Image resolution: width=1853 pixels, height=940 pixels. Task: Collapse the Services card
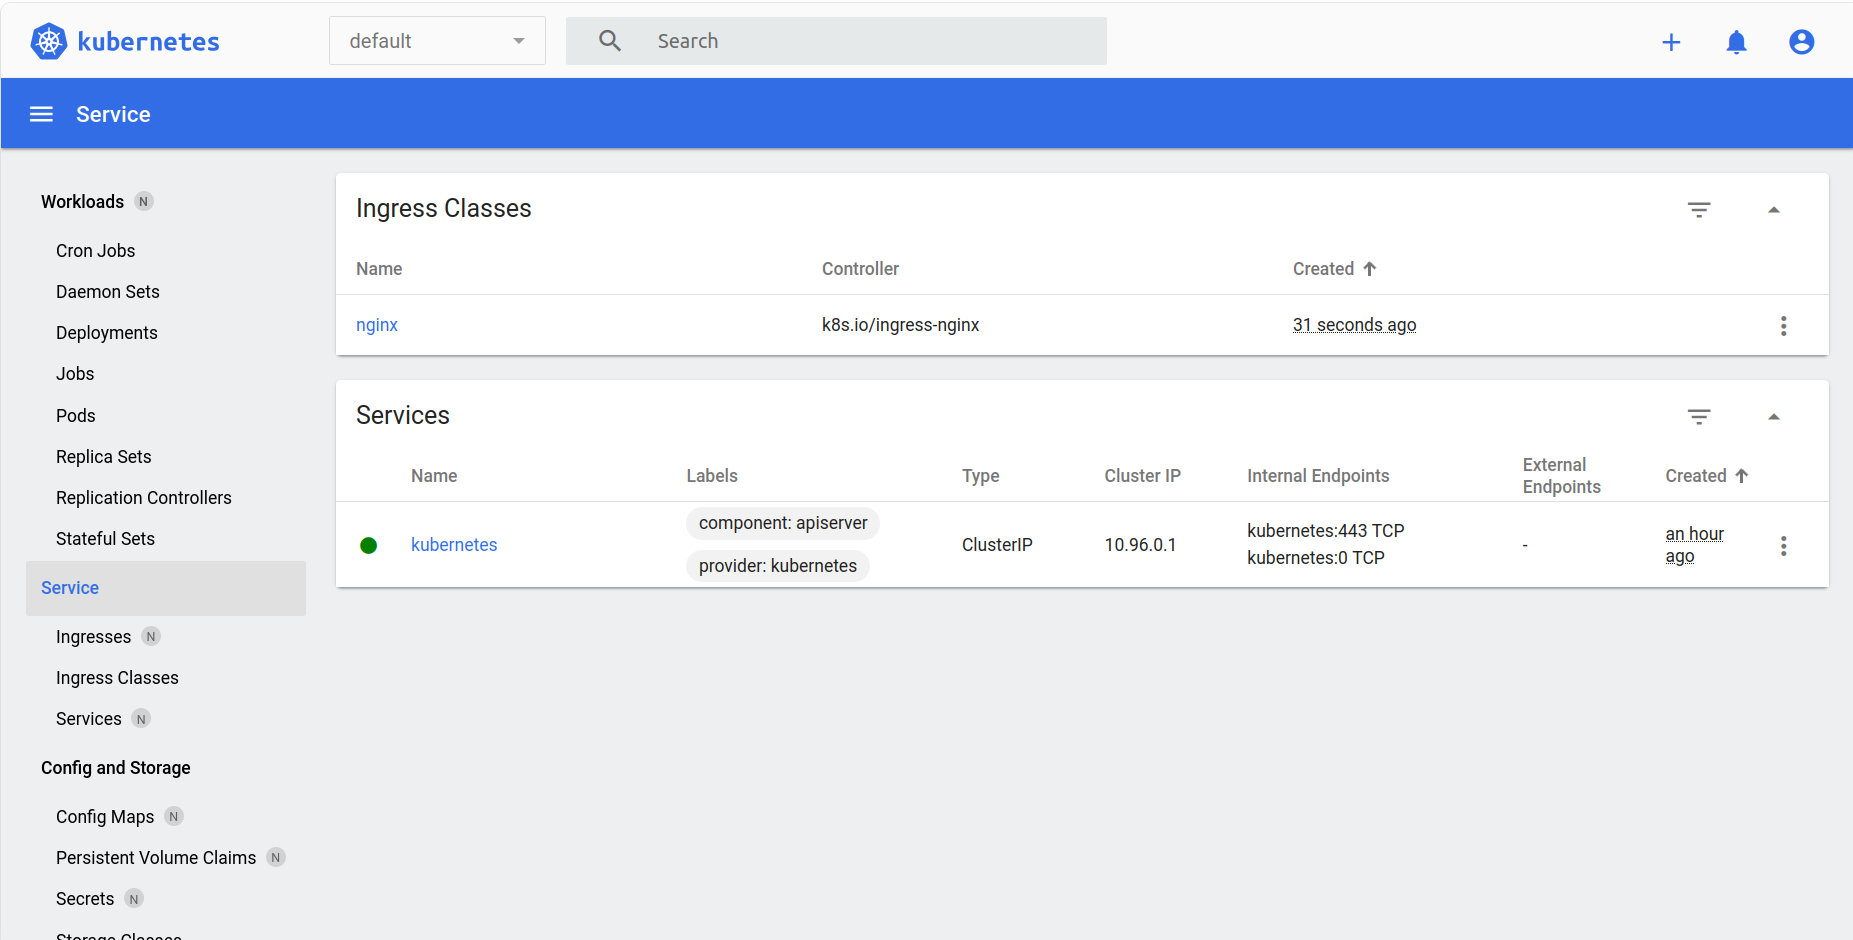point(1774,417)
